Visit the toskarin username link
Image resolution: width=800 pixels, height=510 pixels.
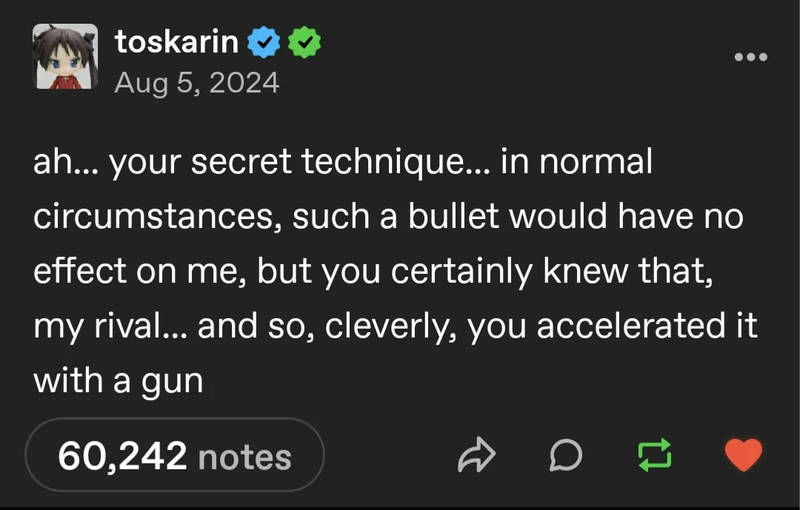pos(177,41)
